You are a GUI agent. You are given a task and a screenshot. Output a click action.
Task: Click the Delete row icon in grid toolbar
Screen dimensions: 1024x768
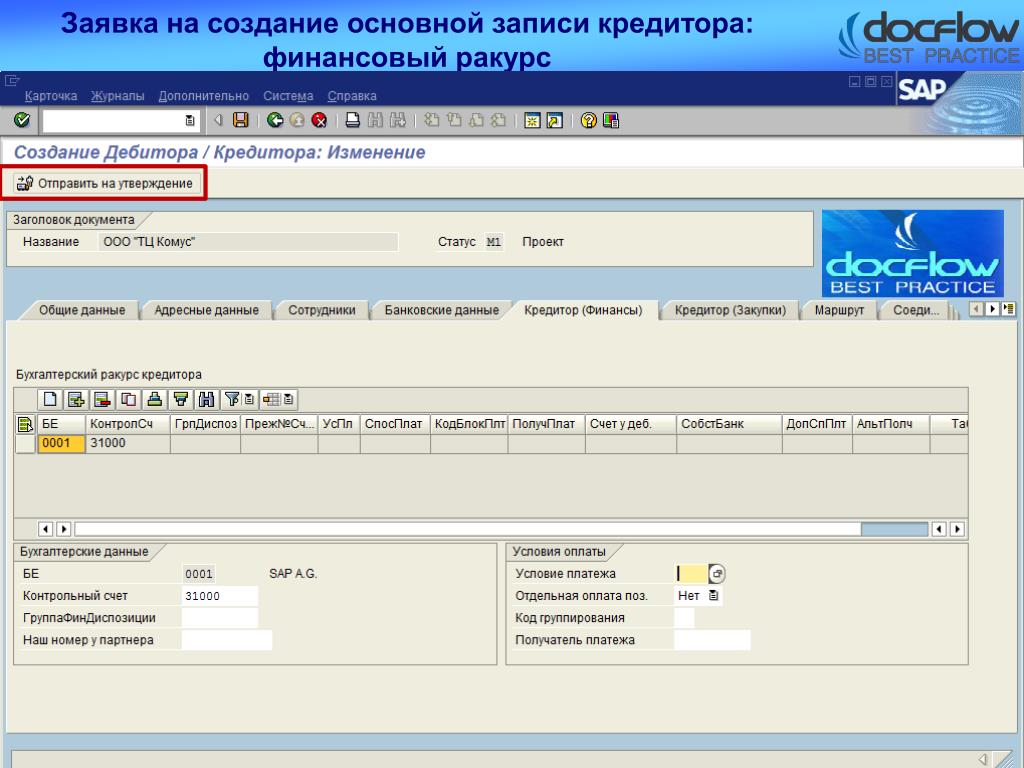(102, 400)
